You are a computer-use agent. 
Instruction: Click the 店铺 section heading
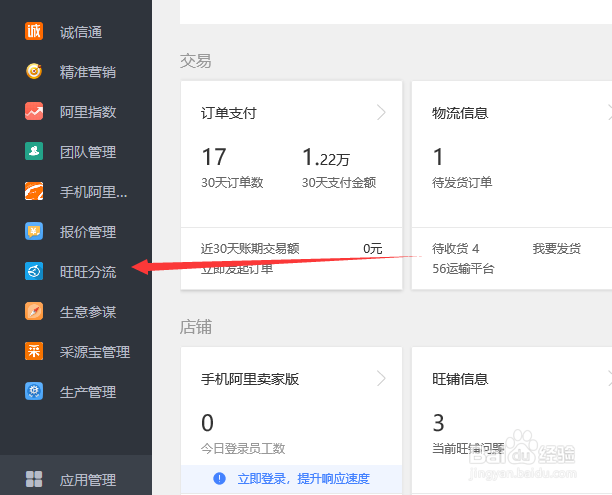(196, 327)
